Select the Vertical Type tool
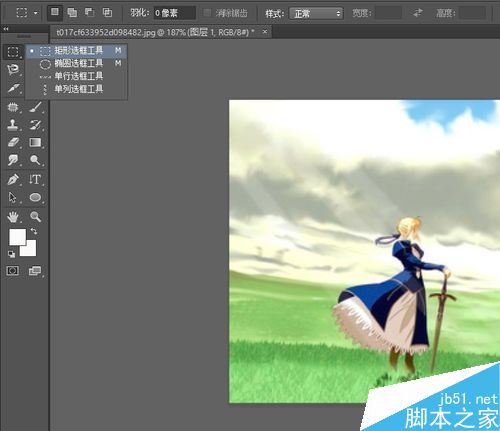This screenshot has height=431, width=500. tap(35, 179)
